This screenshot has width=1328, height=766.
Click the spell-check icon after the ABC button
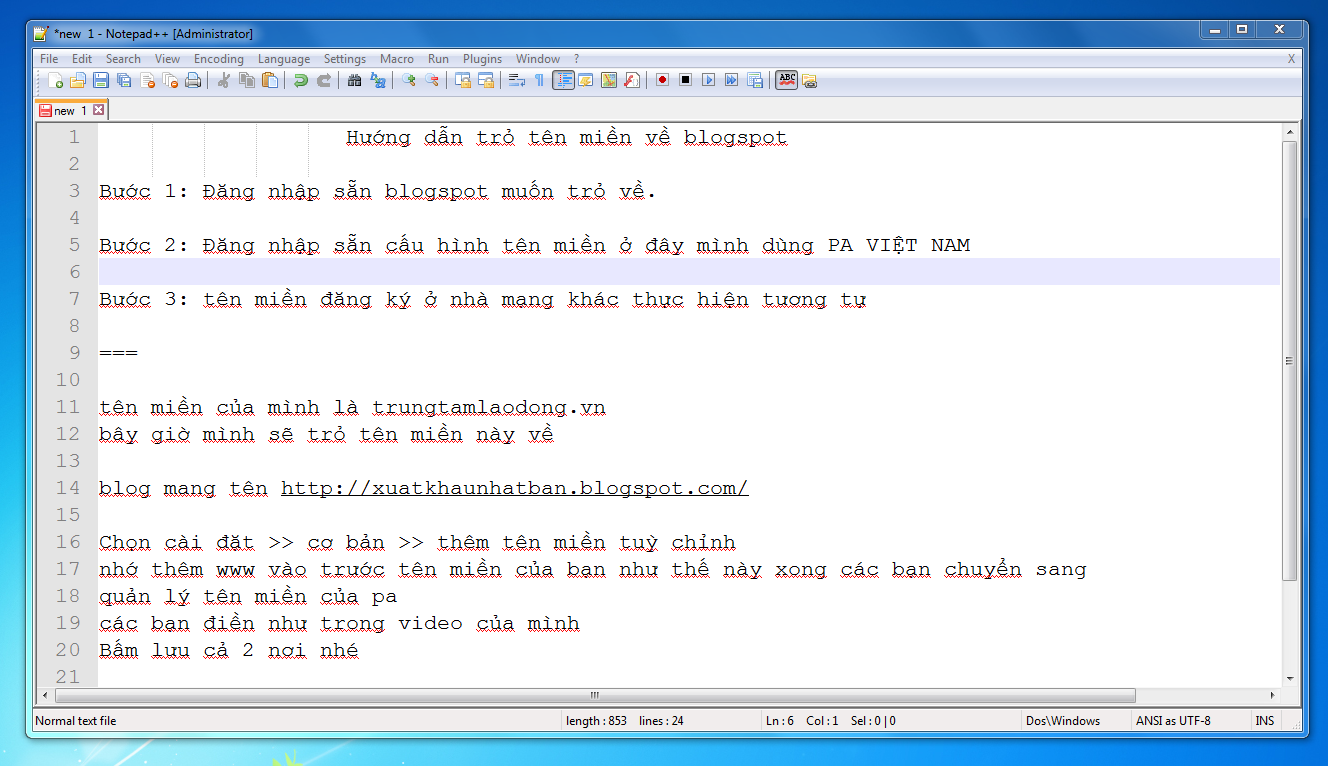click(x=809, y=80)
